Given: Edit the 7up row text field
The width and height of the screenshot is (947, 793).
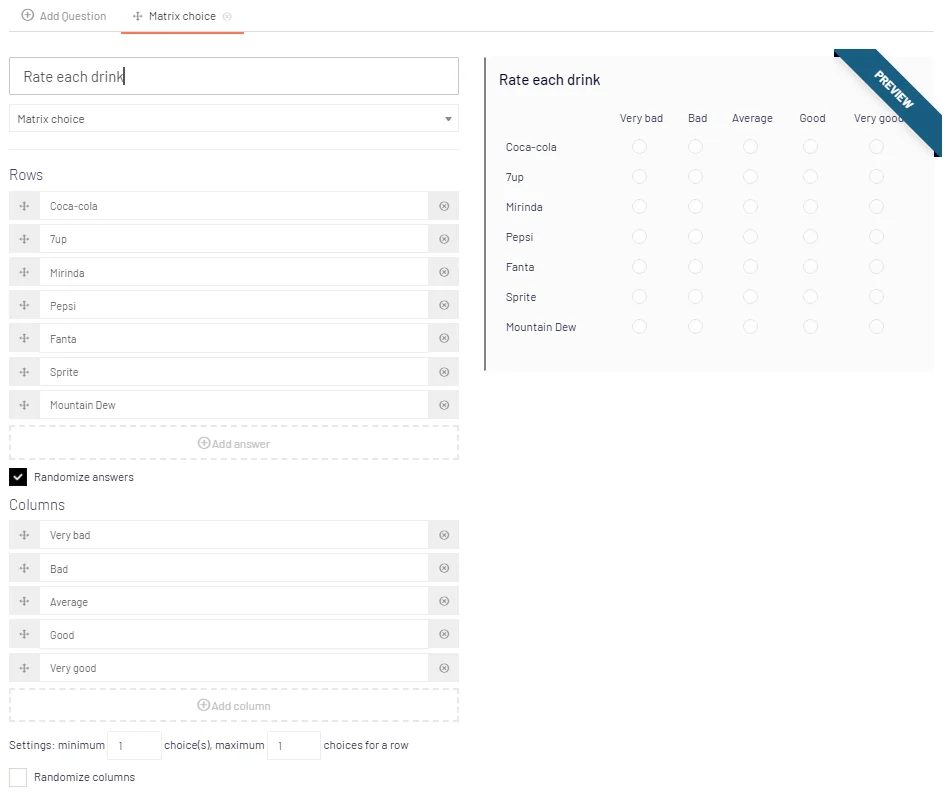Looking at the screenshot, I should (234, 239).
